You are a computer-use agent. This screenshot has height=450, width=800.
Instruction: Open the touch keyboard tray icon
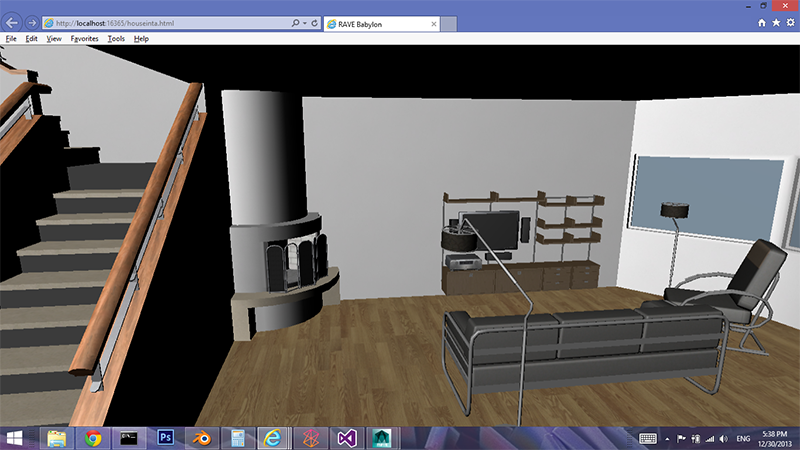click(647, 439)
